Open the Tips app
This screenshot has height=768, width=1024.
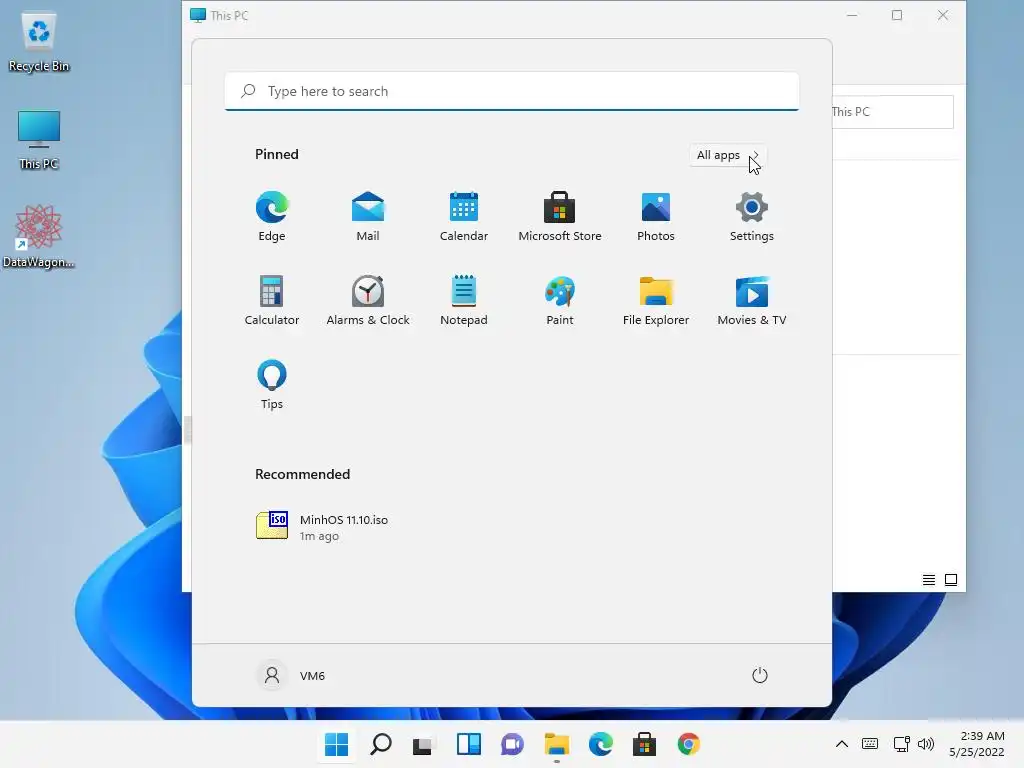(272, 385)
